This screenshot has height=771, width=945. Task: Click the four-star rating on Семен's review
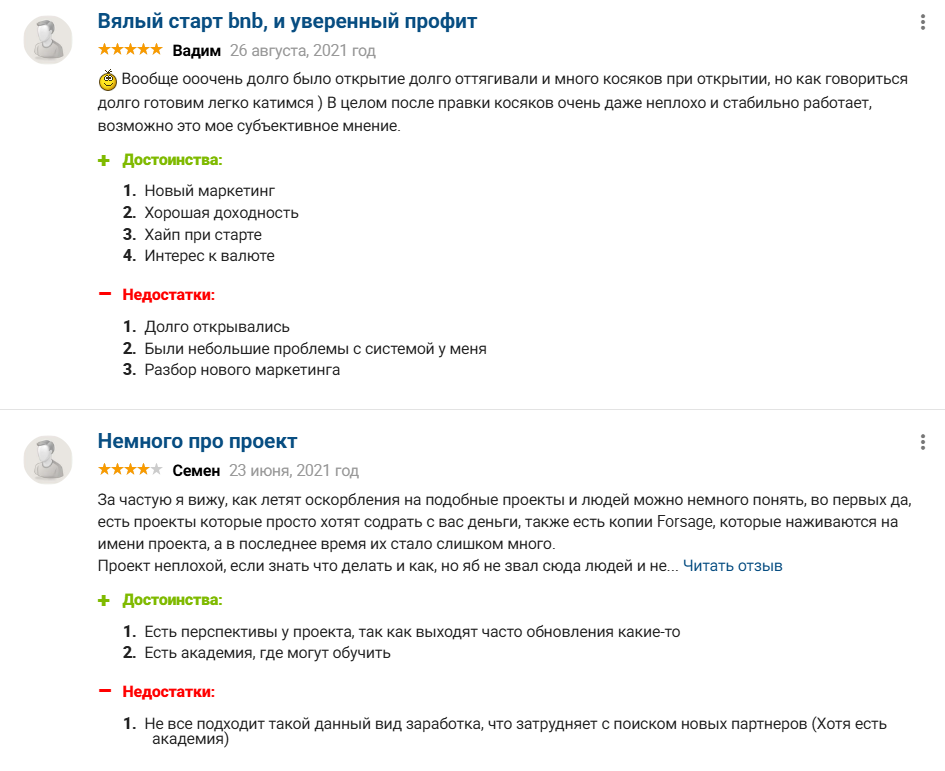tap(130, 469)
